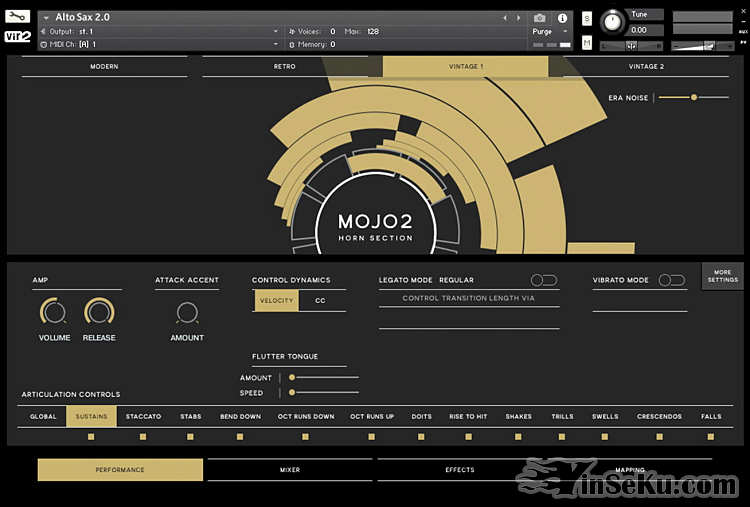The image size is (750, 507).
Task: Open the Mixer tab
Action: (289, 470)
